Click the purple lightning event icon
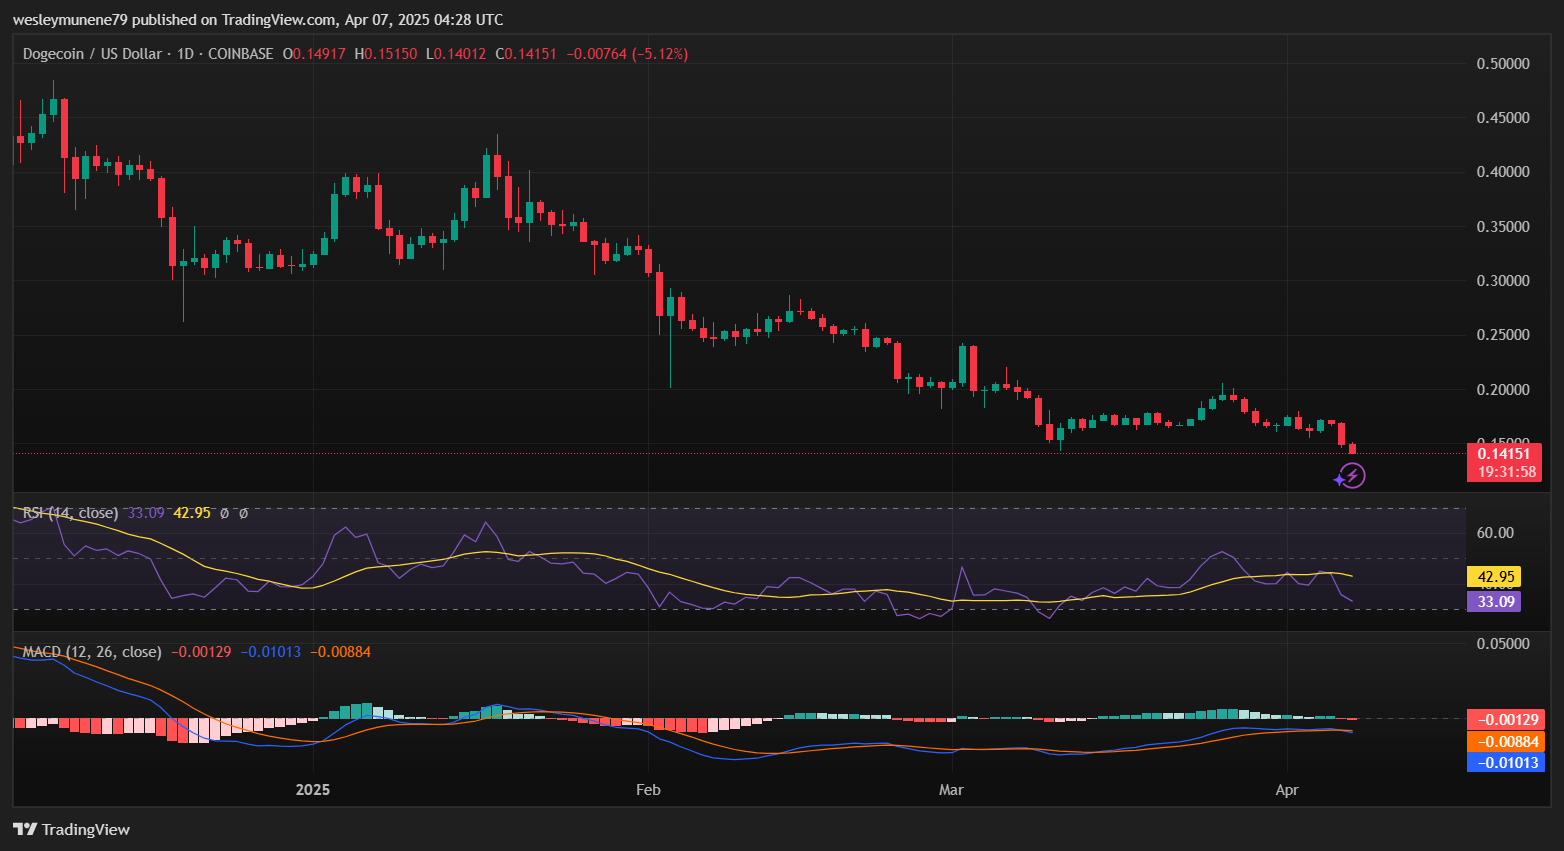Screen dimensions: 1564x851 tap(1351, 476)
